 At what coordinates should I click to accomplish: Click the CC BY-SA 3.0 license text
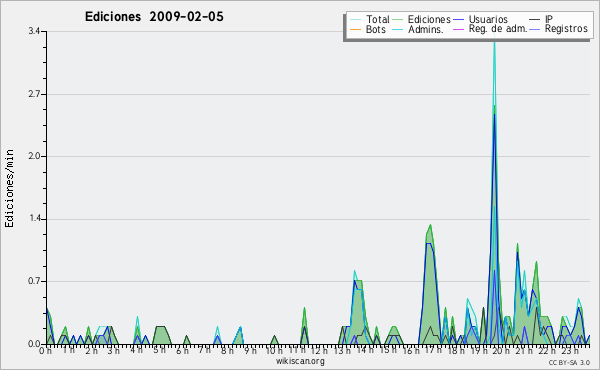(x=569, y=363)
